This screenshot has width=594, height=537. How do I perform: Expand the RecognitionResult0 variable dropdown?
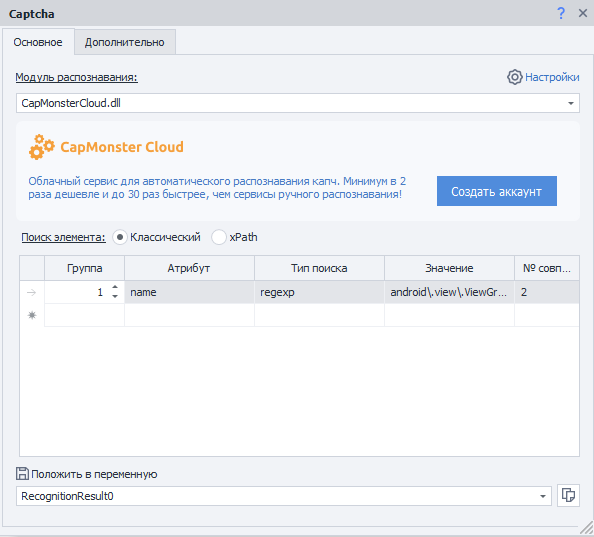(542, 496)
